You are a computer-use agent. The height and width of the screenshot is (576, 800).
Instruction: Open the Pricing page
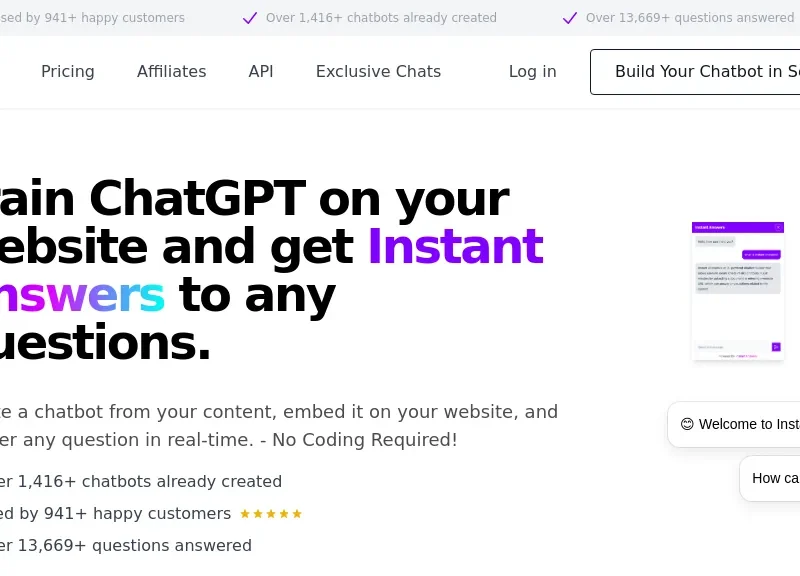pyautogui.click(x=67, y=71)
